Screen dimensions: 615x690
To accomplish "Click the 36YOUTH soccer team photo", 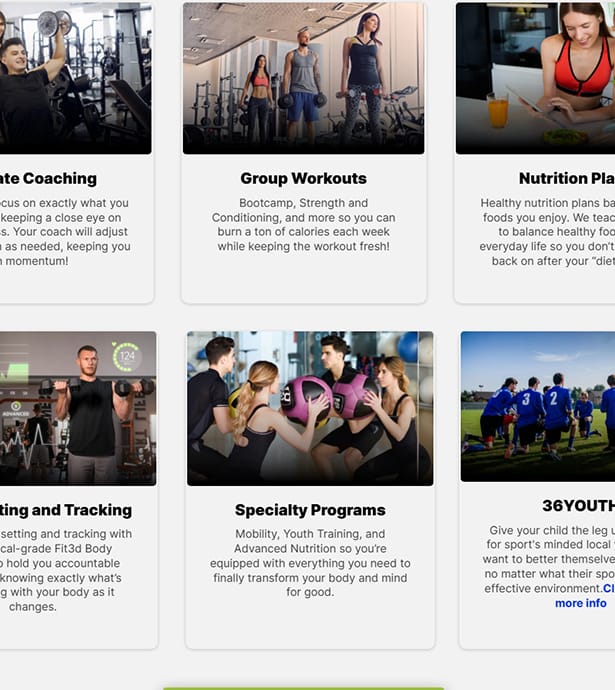I will tap(538, 406).
